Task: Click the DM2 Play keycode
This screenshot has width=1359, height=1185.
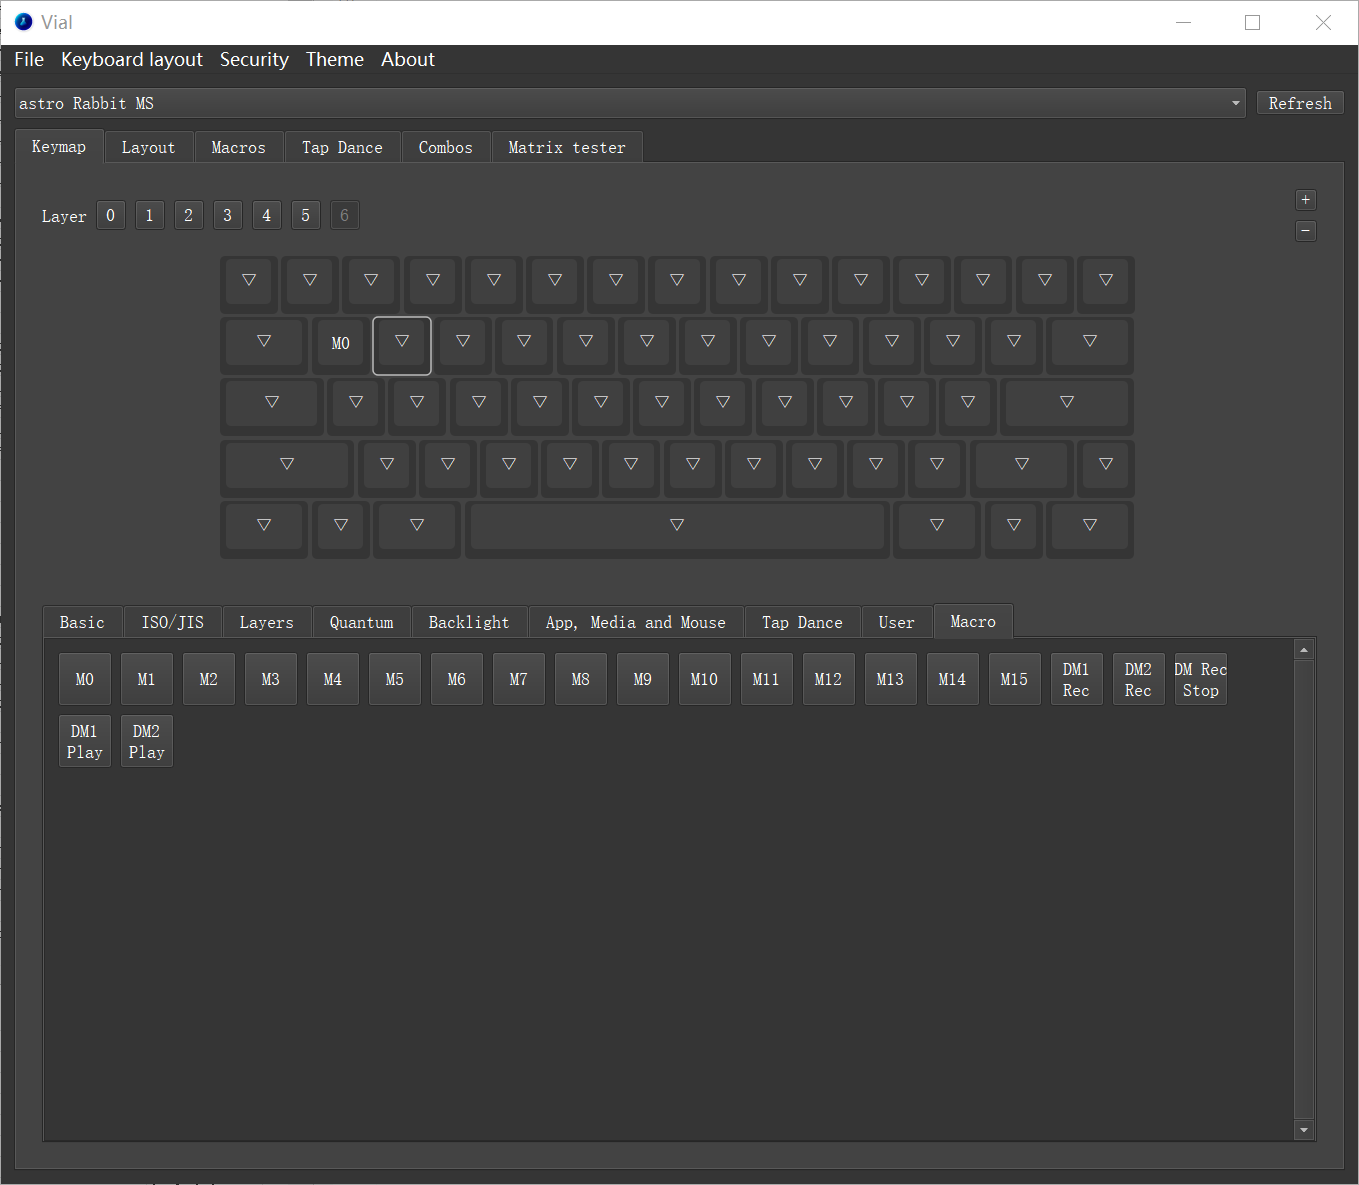Action: click(x=147, y=741)
